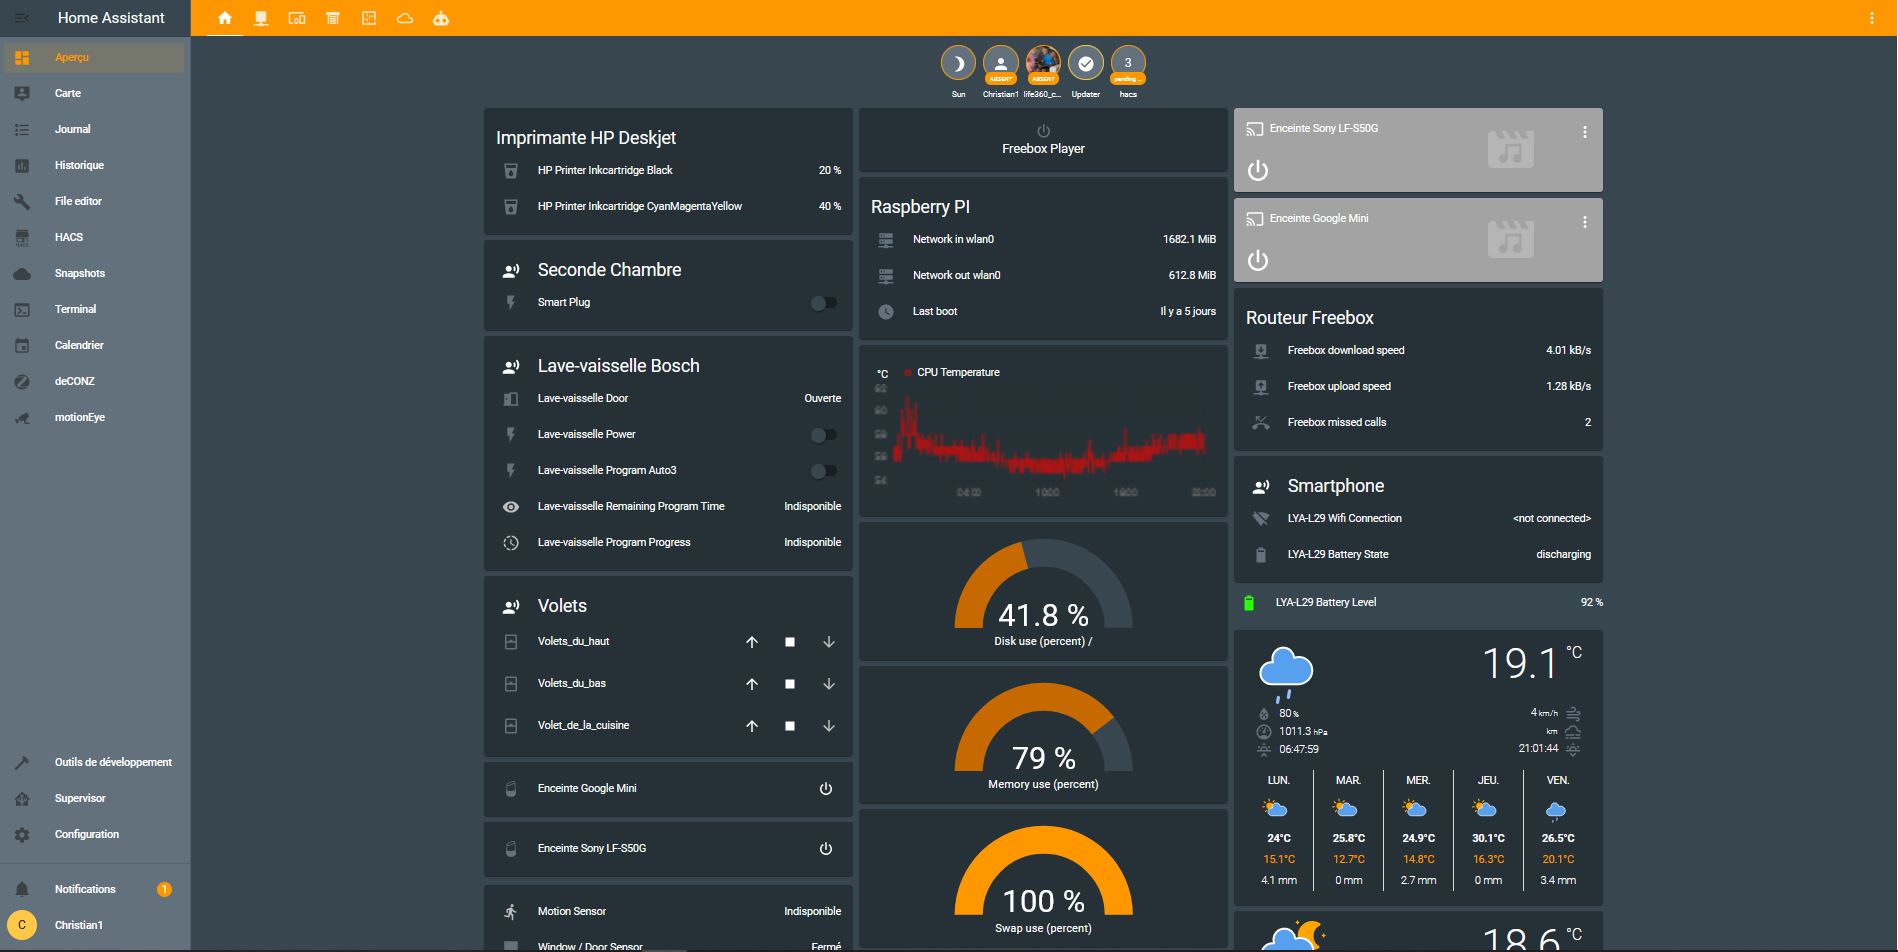This screenshot has height=952, width=1898.
Task: Toggle Lave-vaisselle Power switch
Action: [x=823, y=435]
